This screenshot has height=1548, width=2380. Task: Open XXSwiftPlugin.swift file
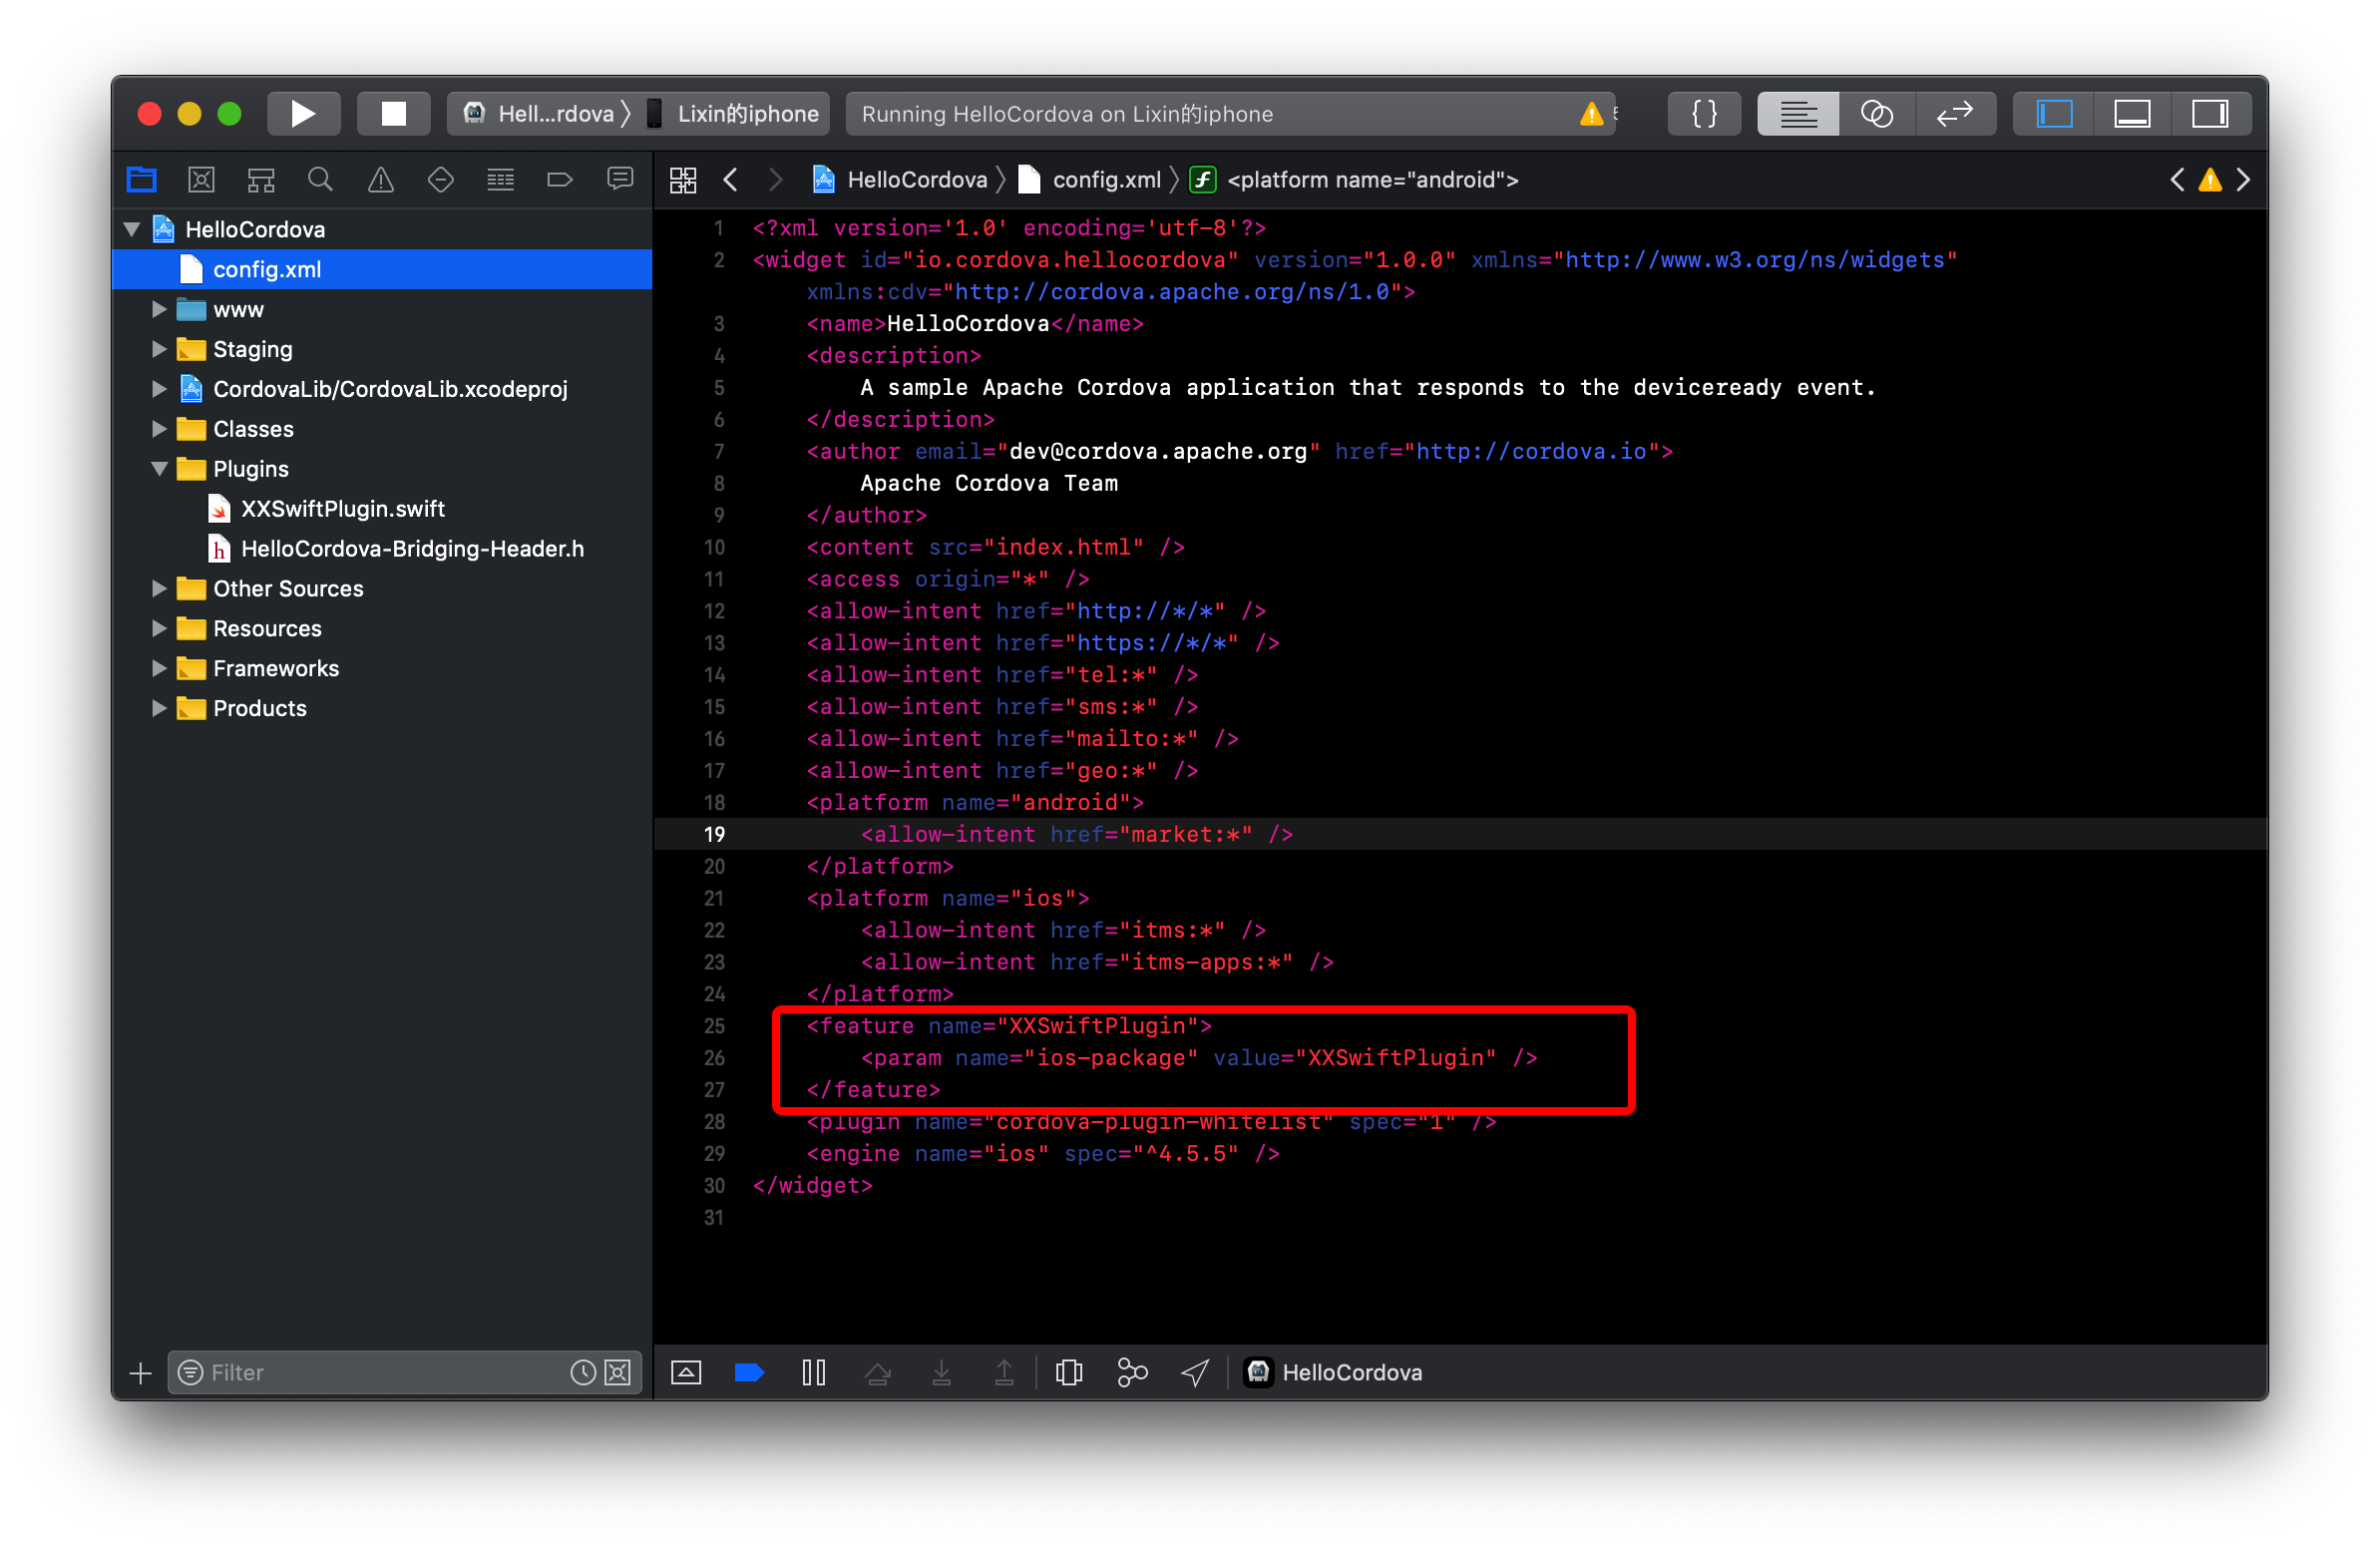tap(342, 509)
